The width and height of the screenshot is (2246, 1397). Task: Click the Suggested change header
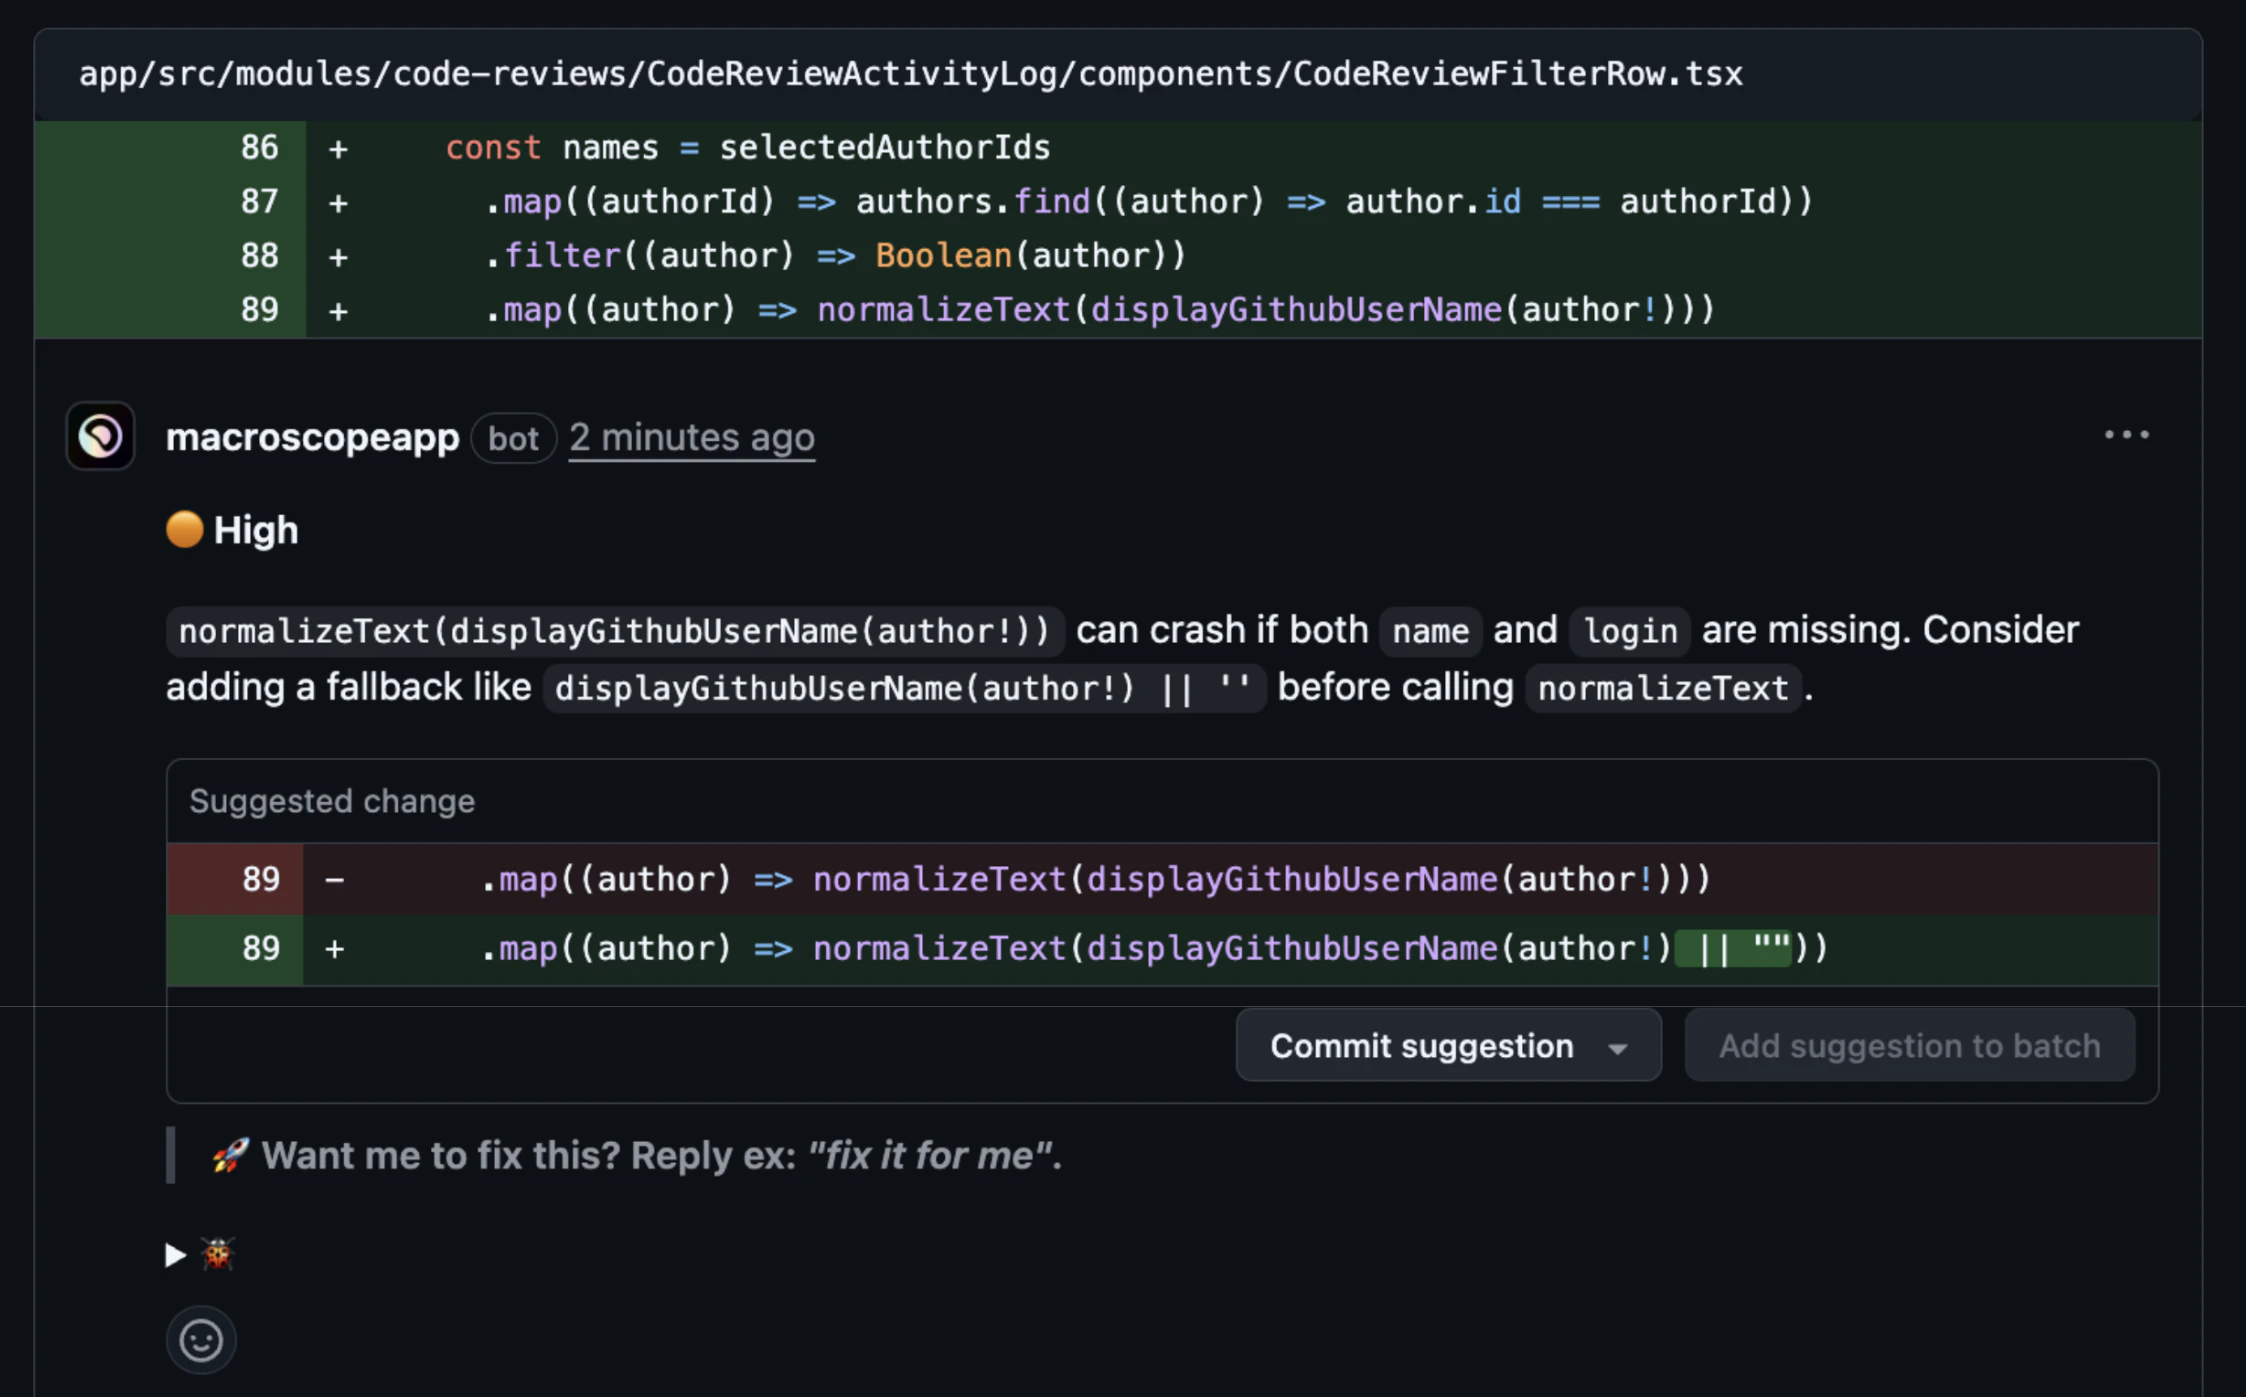[332, 801]
